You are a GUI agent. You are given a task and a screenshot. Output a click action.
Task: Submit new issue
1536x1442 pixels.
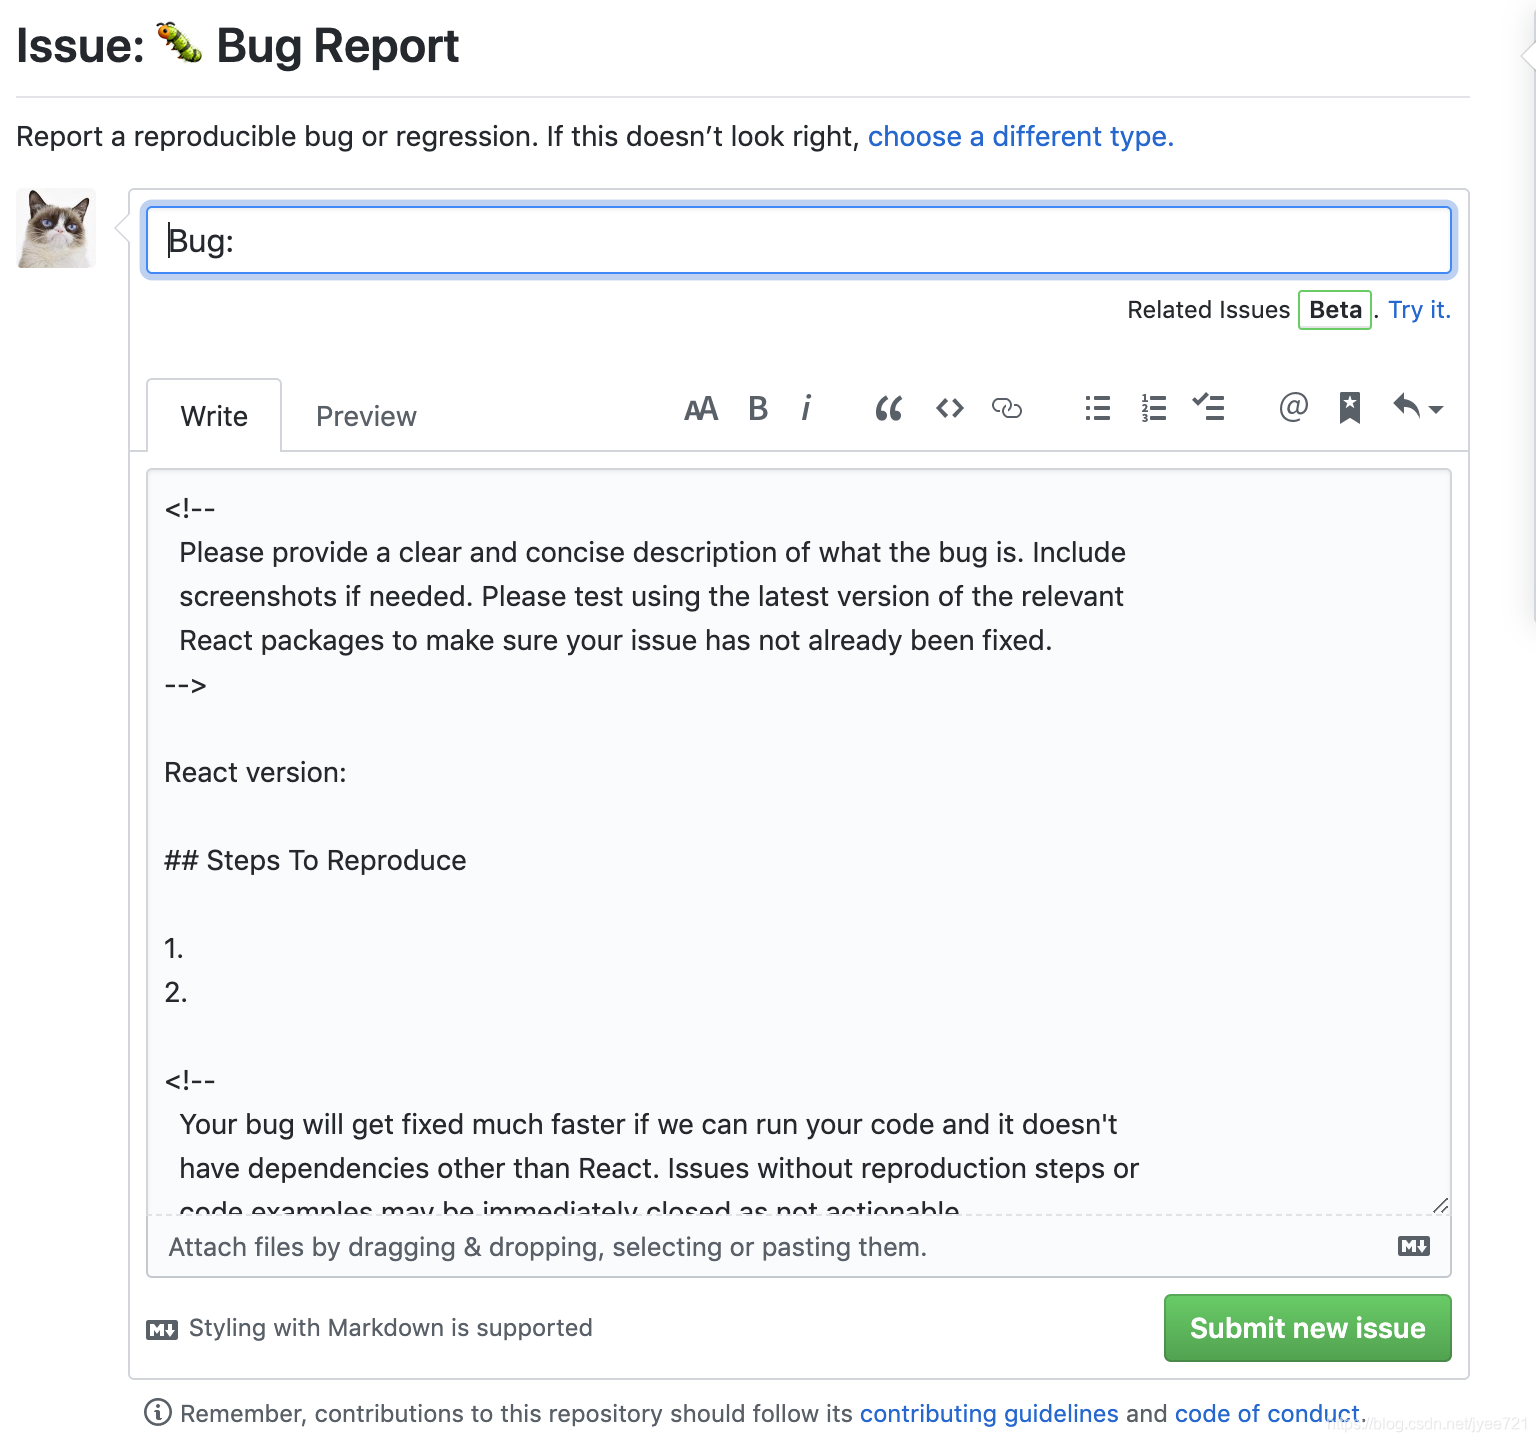[x=1307, y=1328]
